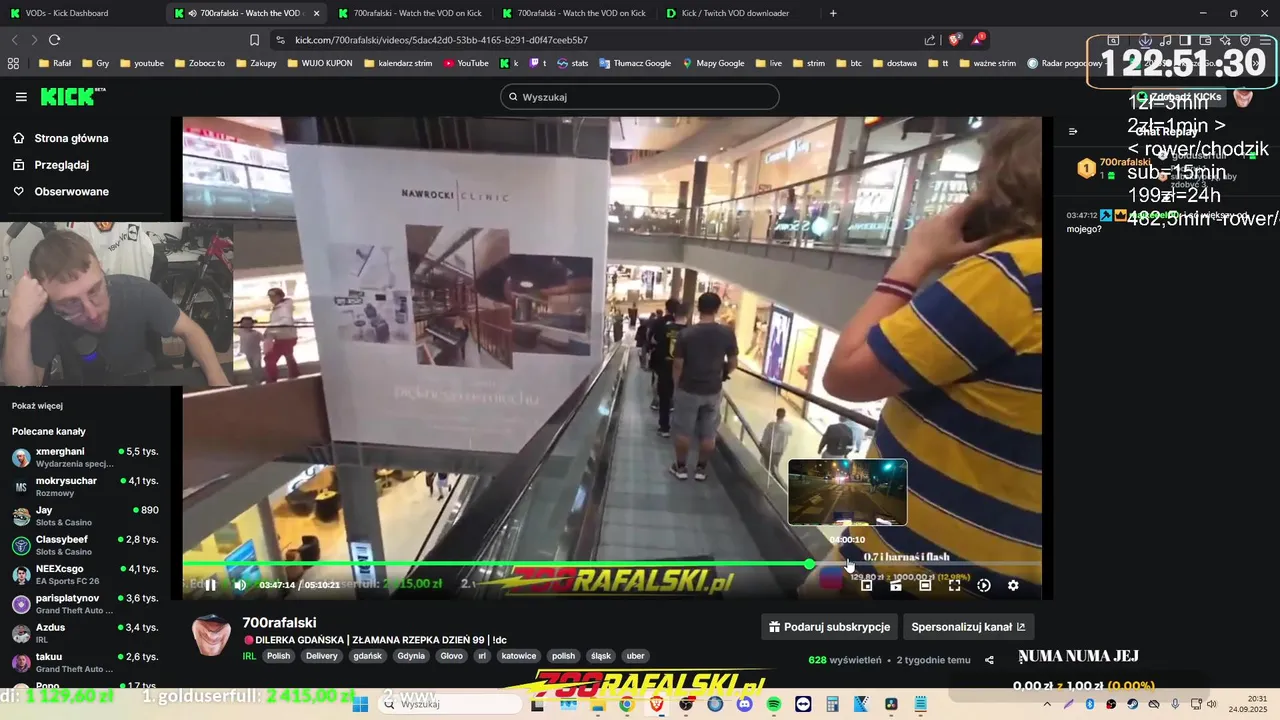Click the 700rafalski channel name

pyautogui.click(x=279, y=622)
